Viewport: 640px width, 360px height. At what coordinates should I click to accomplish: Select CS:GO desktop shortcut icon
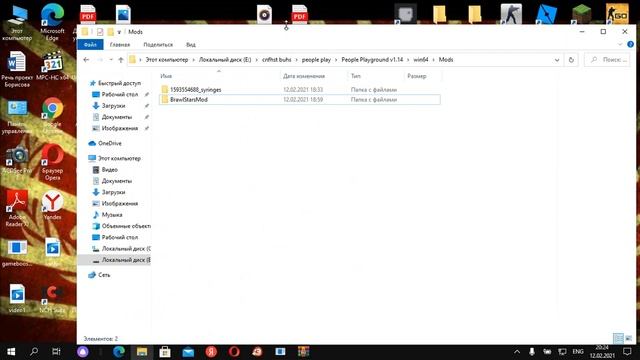[x=617, y=13]
